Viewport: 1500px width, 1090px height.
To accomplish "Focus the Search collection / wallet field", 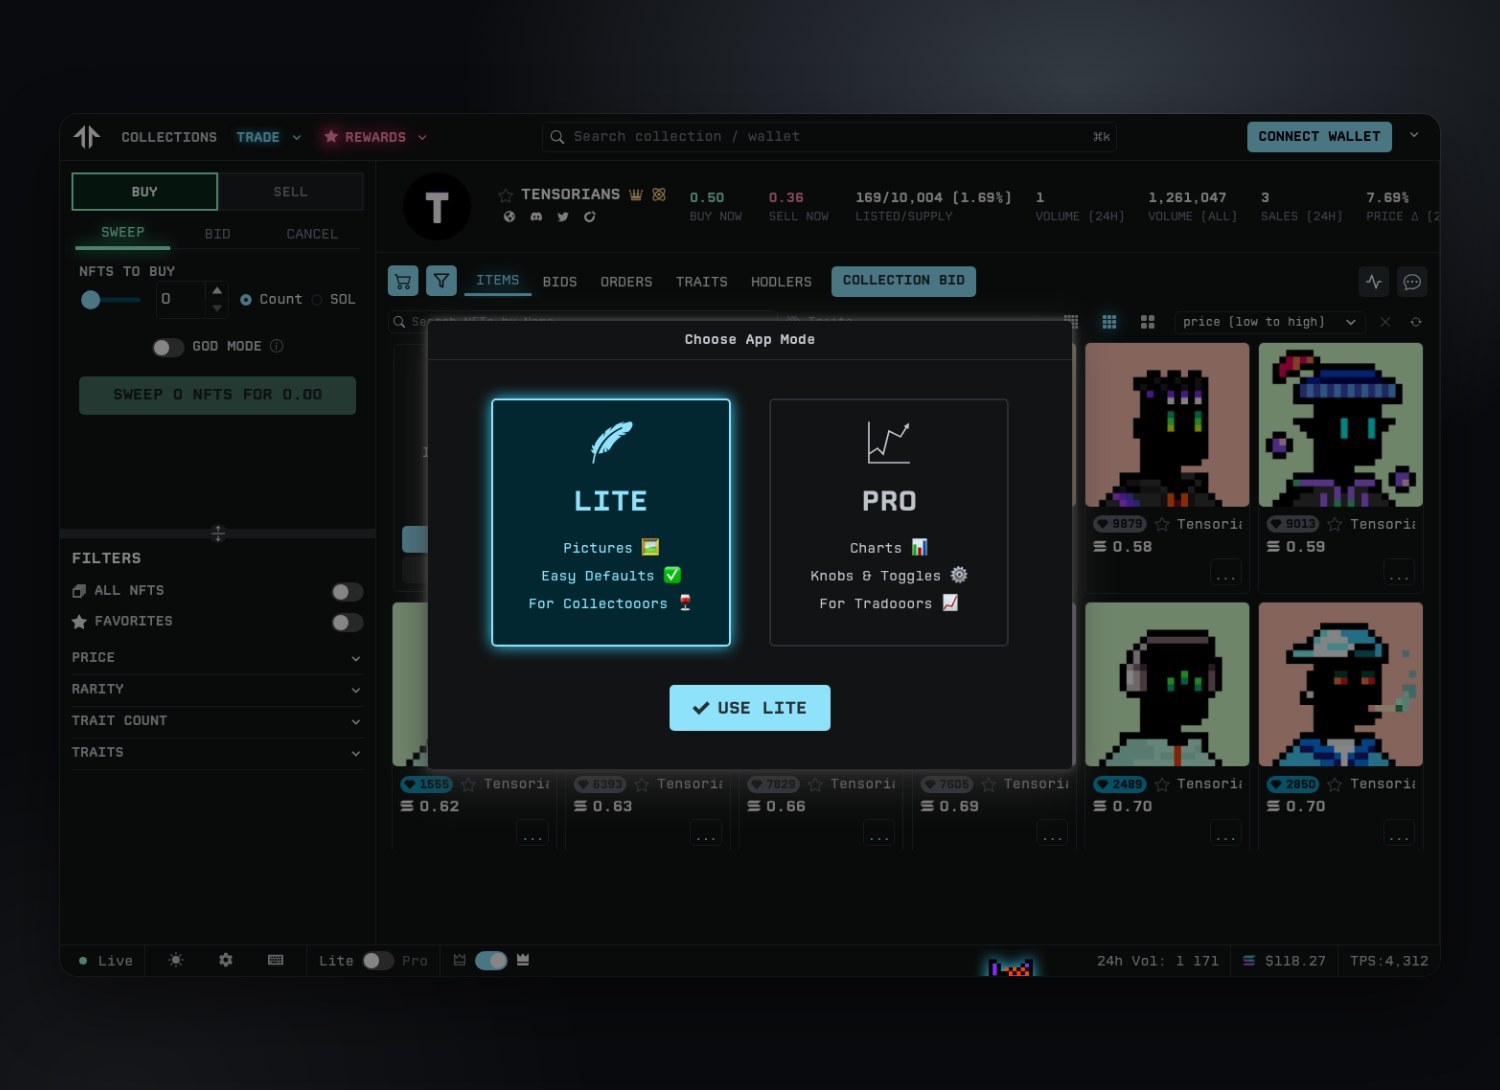I will tap(830, 137).
